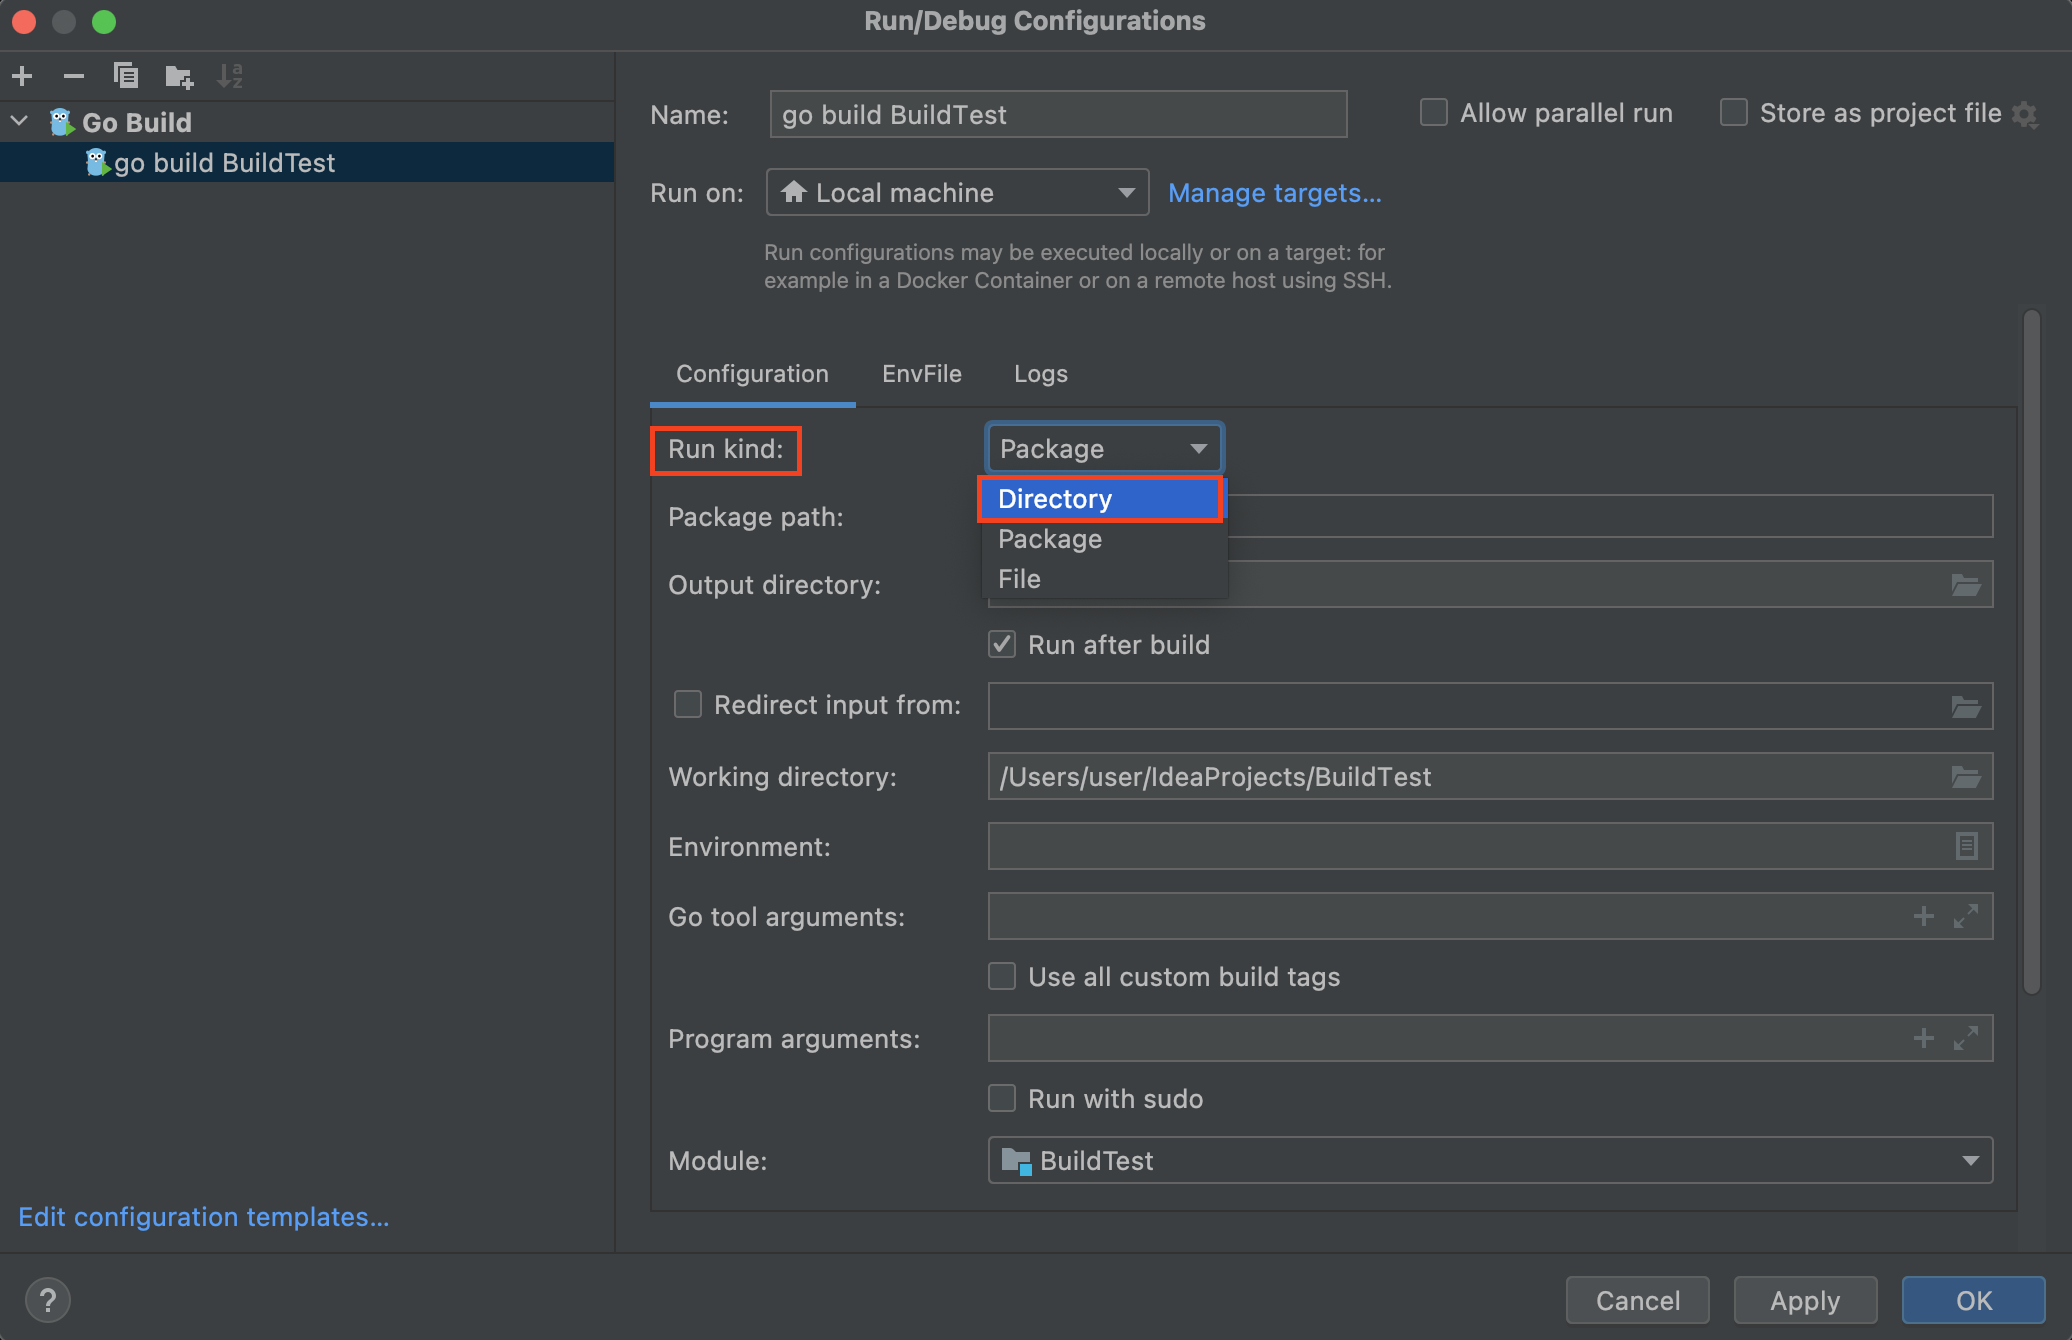Collapse the Go Build tree node
This screenshot has height=1340, width=2072.
[x=20, y=122]
